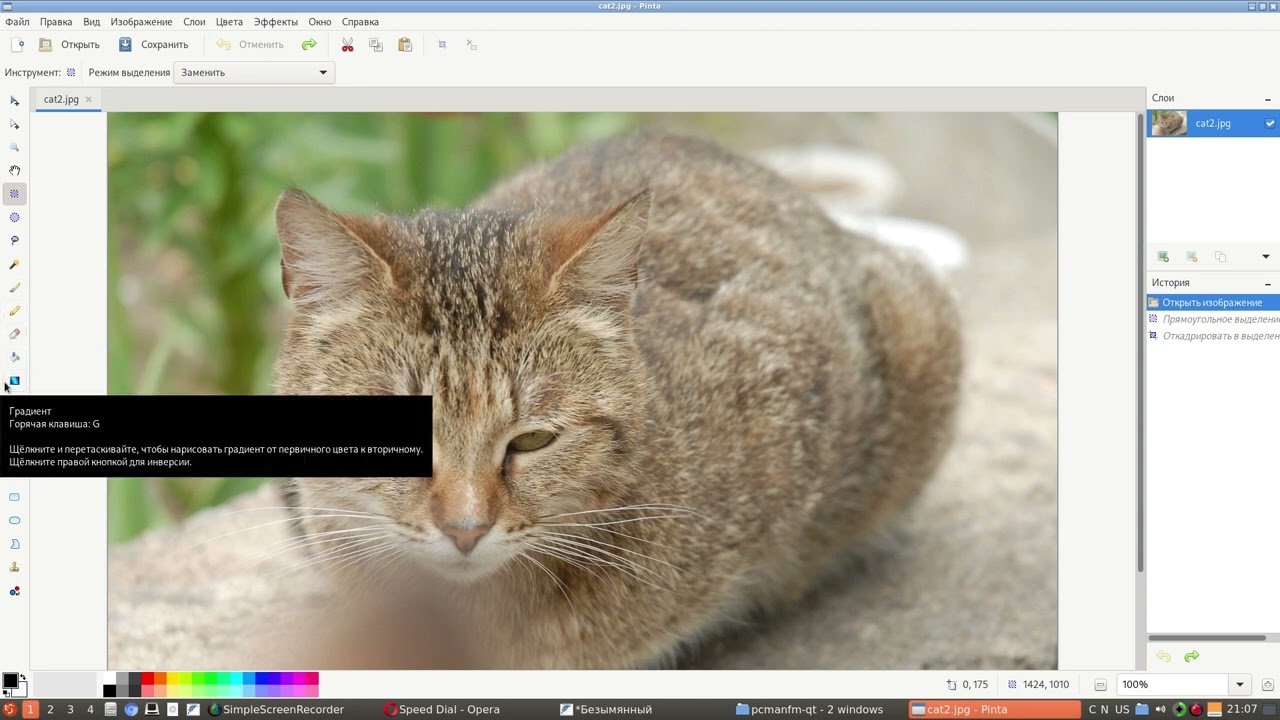1280x720 pixels.
Task: Click the green Redo arrow in toolbar
Action: click(309, 44)
